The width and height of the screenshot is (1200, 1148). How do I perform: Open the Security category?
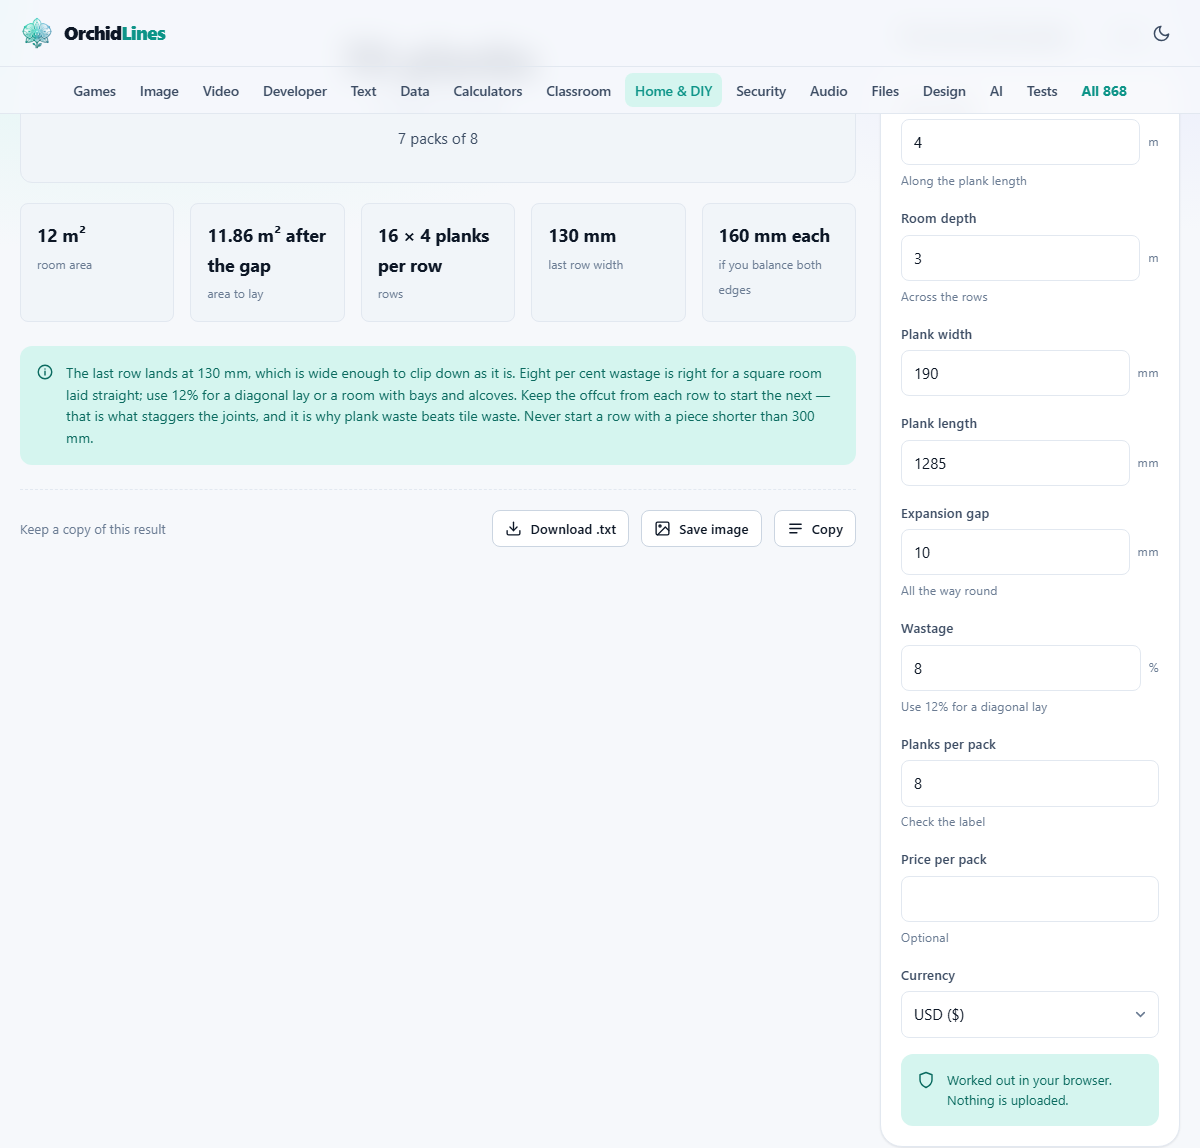pos(761,91)
